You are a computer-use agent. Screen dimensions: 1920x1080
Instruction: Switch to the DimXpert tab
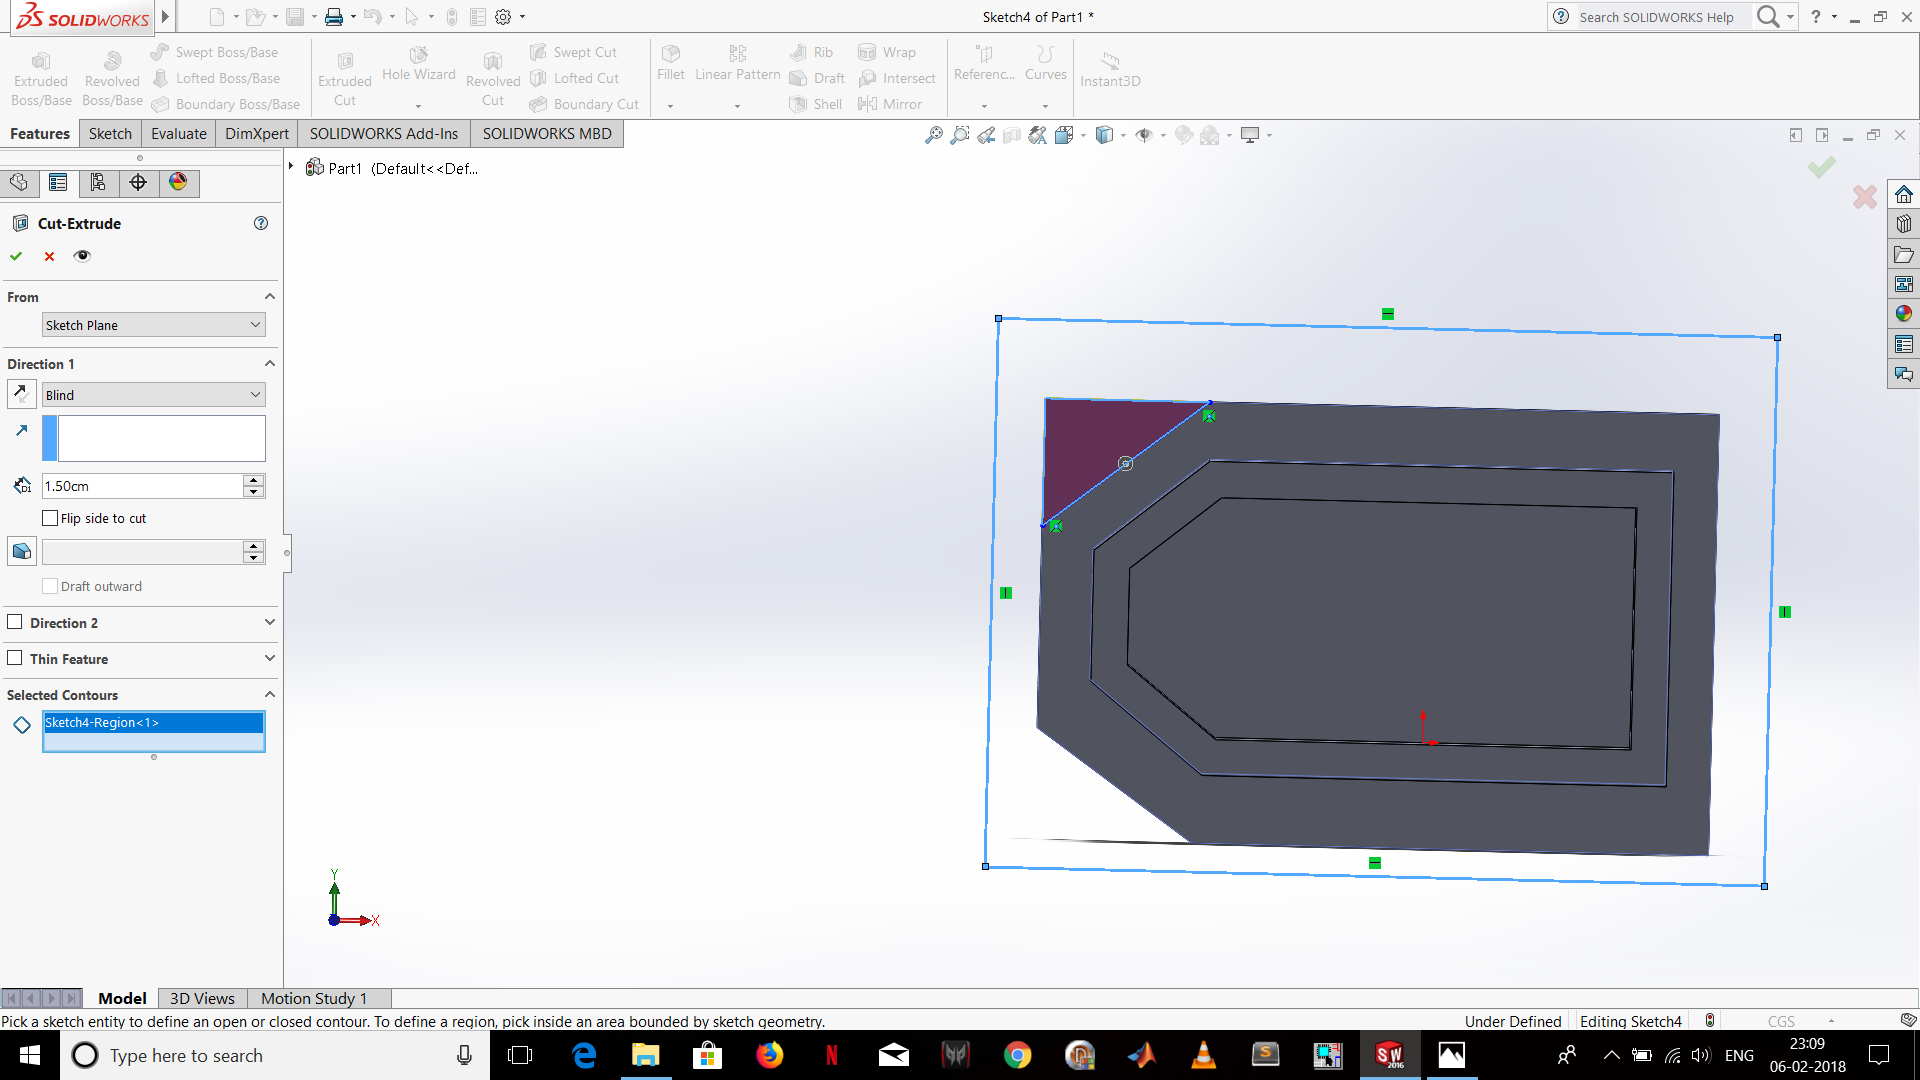coord(257,134)
